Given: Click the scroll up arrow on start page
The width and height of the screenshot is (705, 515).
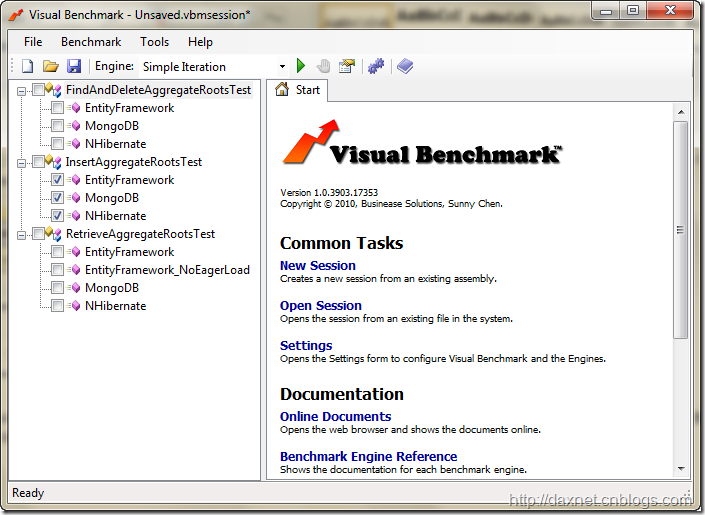Looking at the screenshot, I should (x=681, y=112).
